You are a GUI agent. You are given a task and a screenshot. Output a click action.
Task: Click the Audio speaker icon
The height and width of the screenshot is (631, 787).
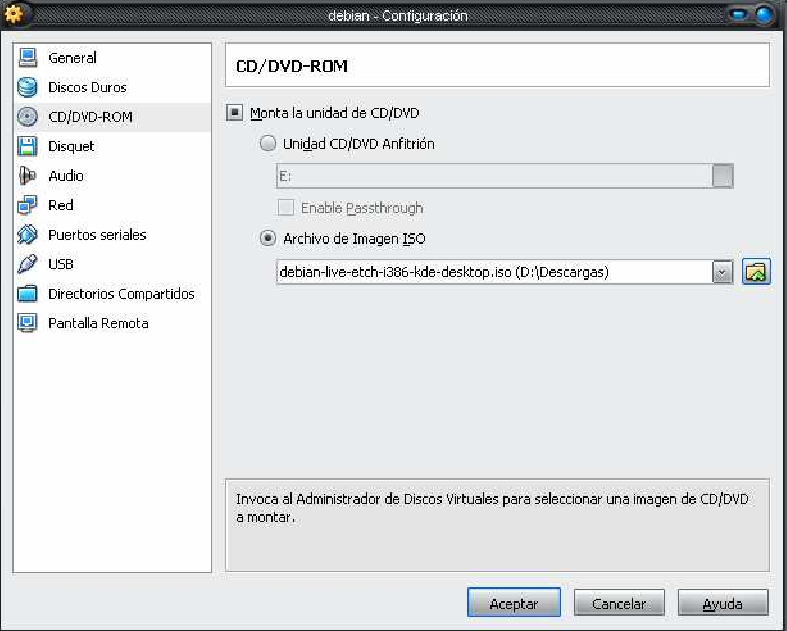(28, 176)
